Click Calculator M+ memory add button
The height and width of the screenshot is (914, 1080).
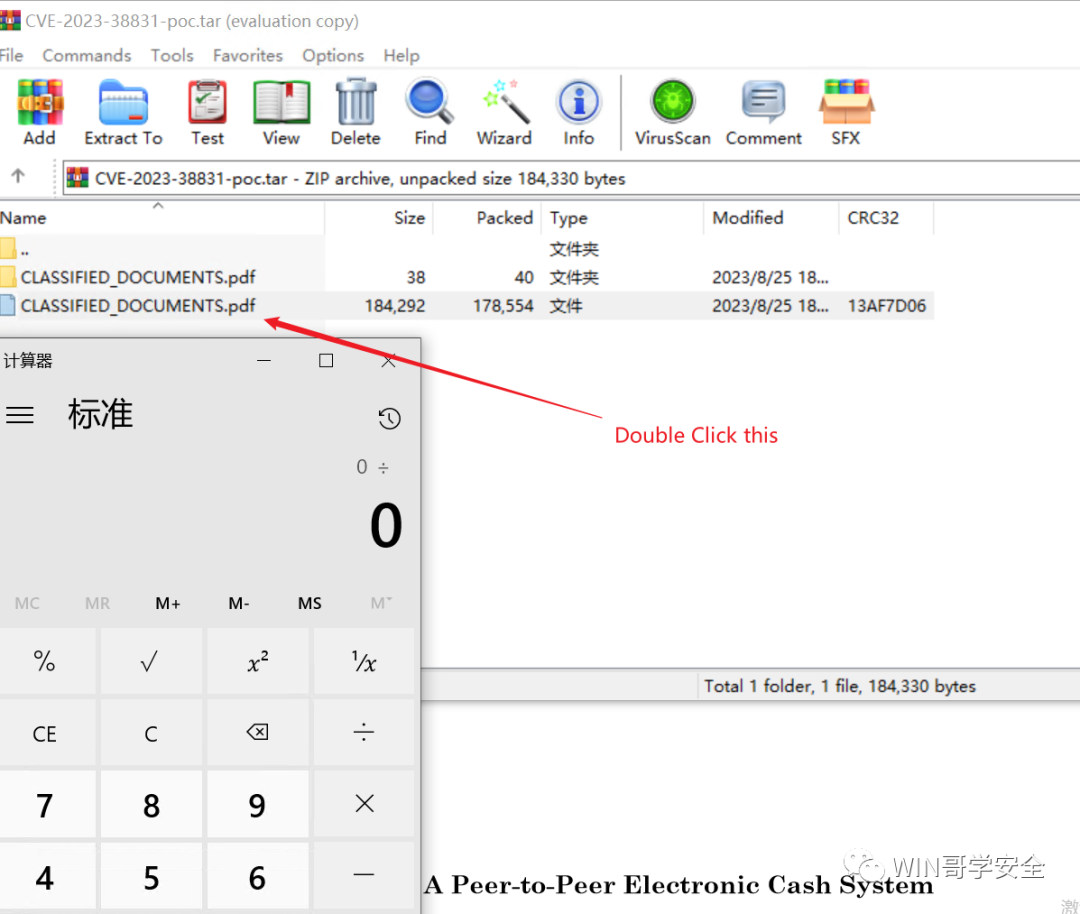point(168,603)
